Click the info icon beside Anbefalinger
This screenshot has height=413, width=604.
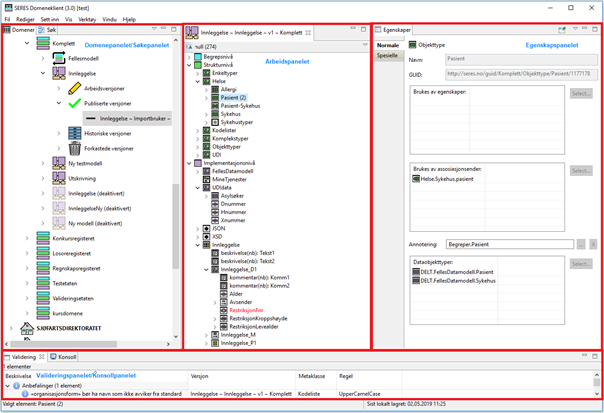point(17,386)
